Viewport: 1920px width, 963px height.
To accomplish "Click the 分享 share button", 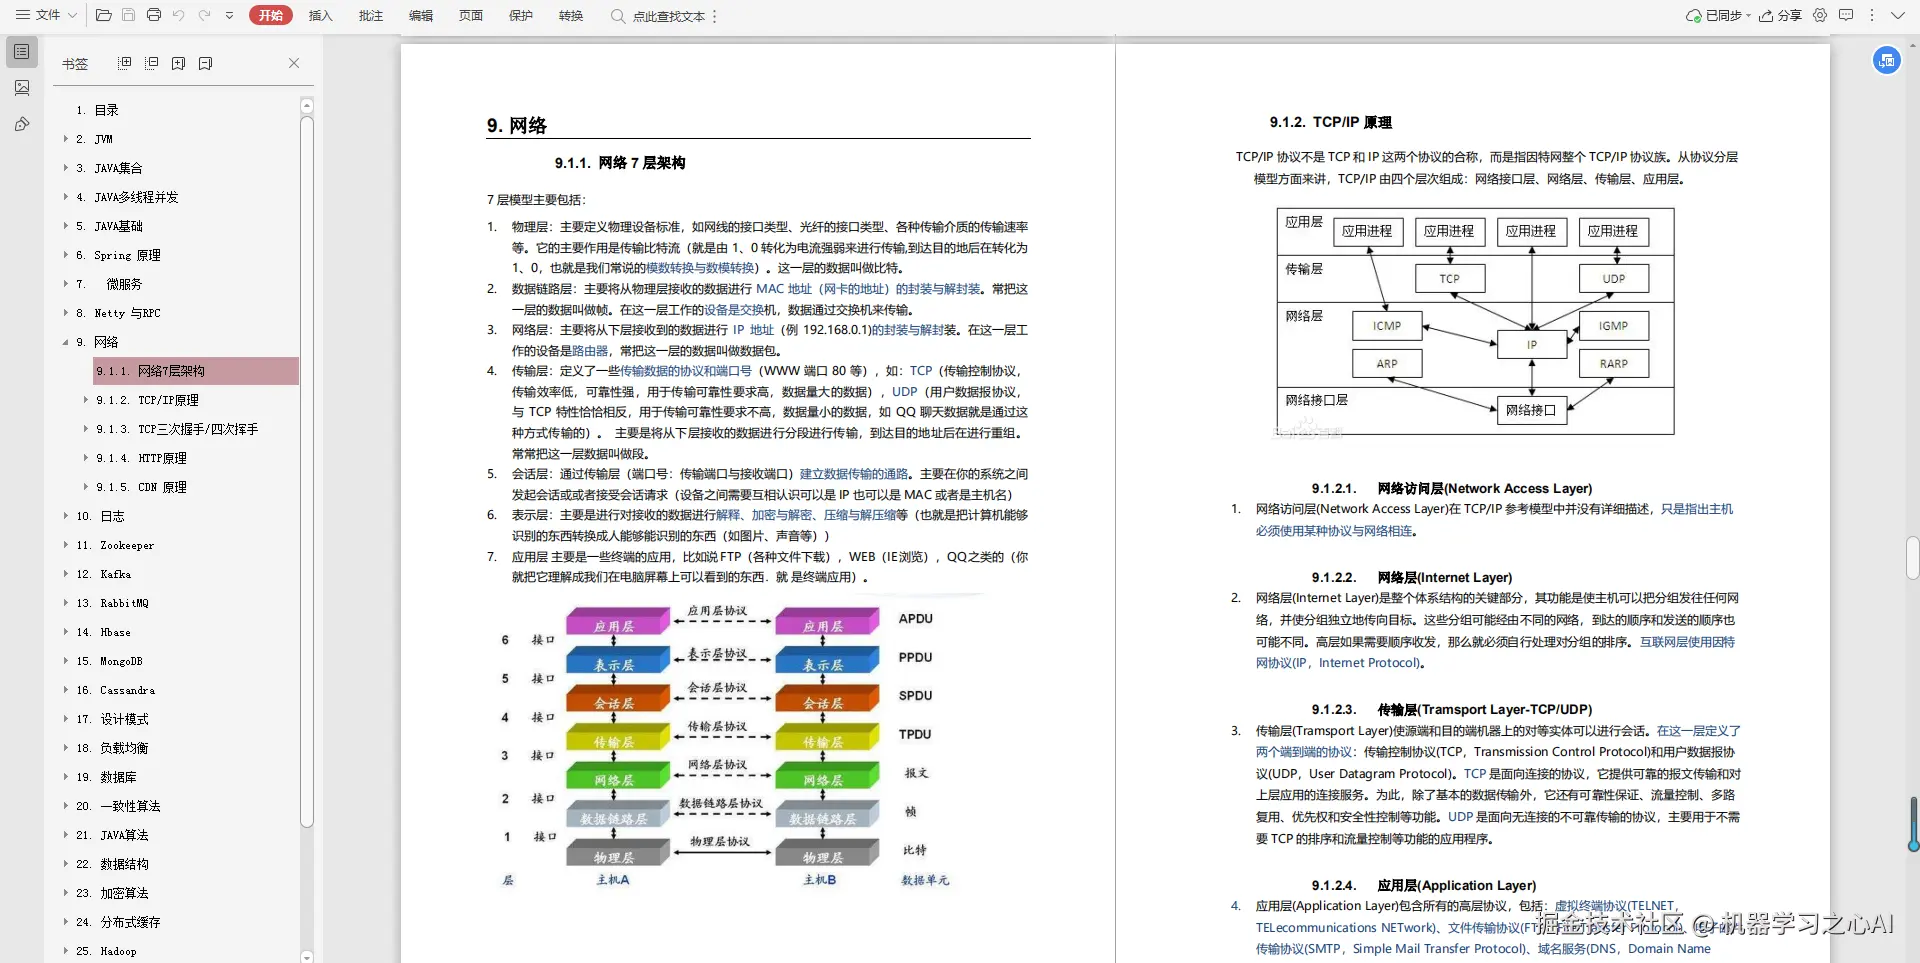I will point(1781,16).
